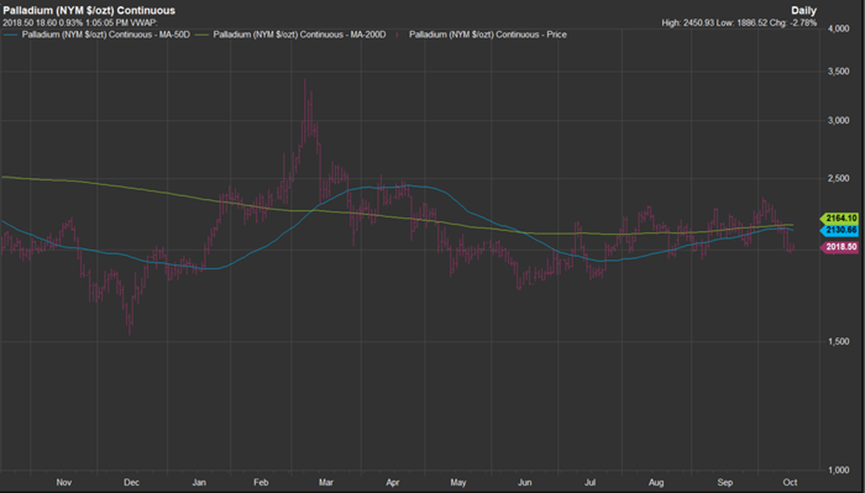Click the Dec month label
The width and height of the screenshot is (865, 493).
(x=131, y=483)
